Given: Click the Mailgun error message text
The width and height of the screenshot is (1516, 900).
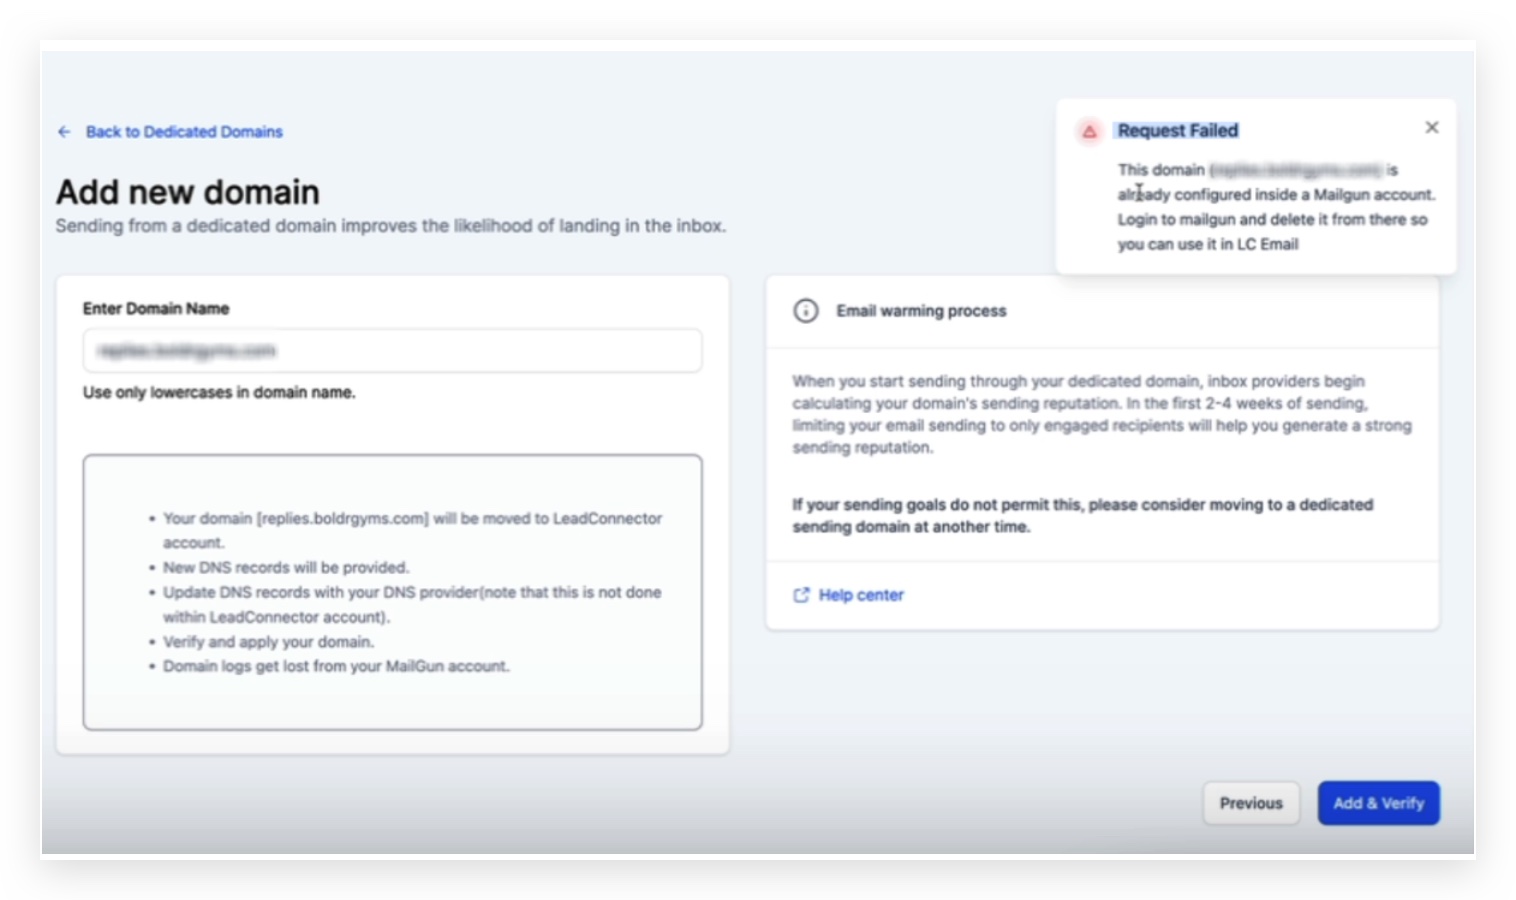Looking at the screenshot, I should (x=1276, y=207).
